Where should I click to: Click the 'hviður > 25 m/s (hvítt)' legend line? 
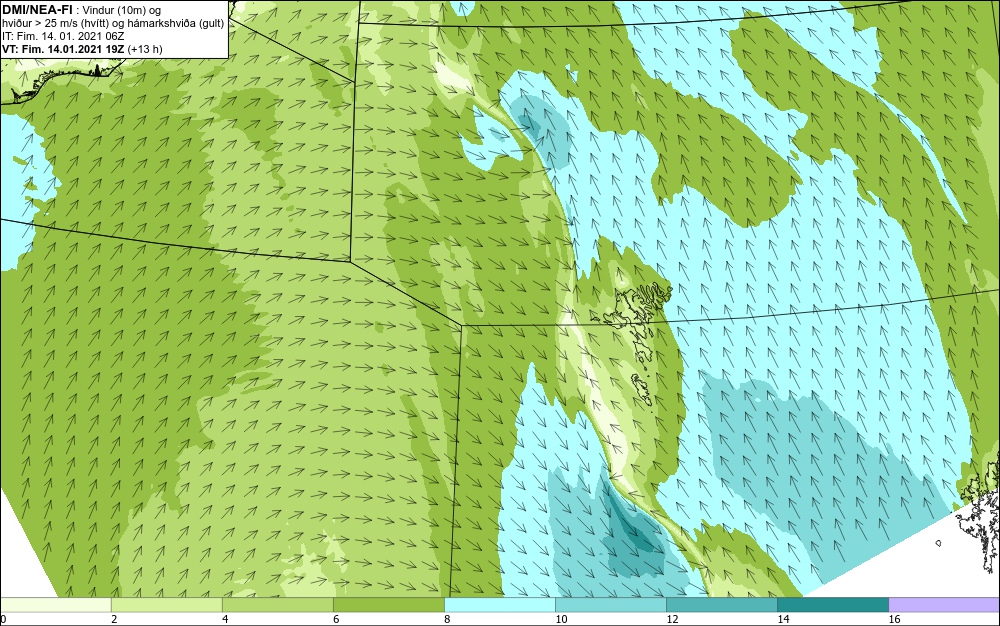(x=114, y=24)
